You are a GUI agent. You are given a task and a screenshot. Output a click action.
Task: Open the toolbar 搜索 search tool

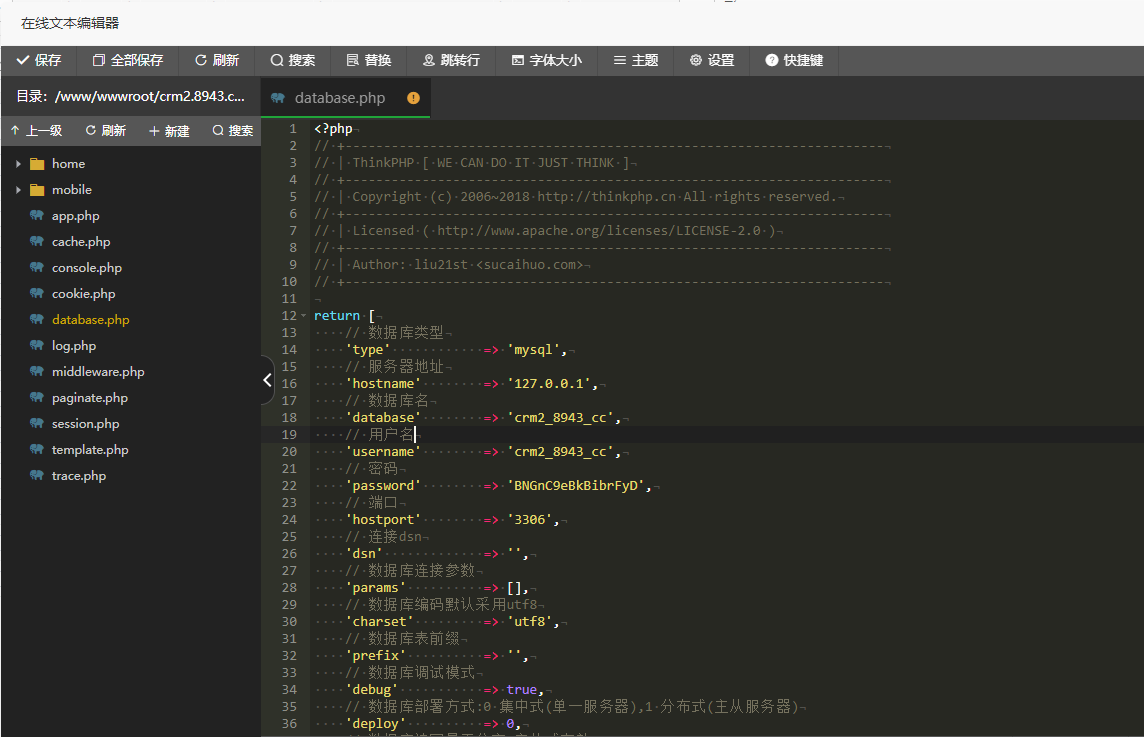pyautogui.click(x=293, y=61)
